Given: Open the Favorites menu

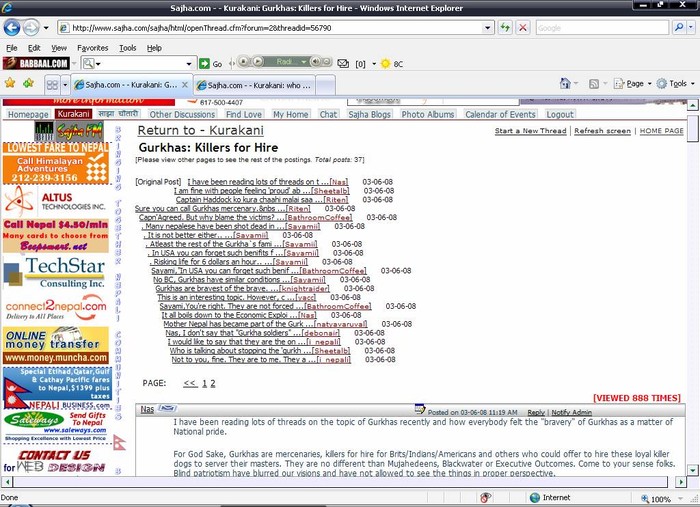Looking at the screenshot, I should (93, 47).
